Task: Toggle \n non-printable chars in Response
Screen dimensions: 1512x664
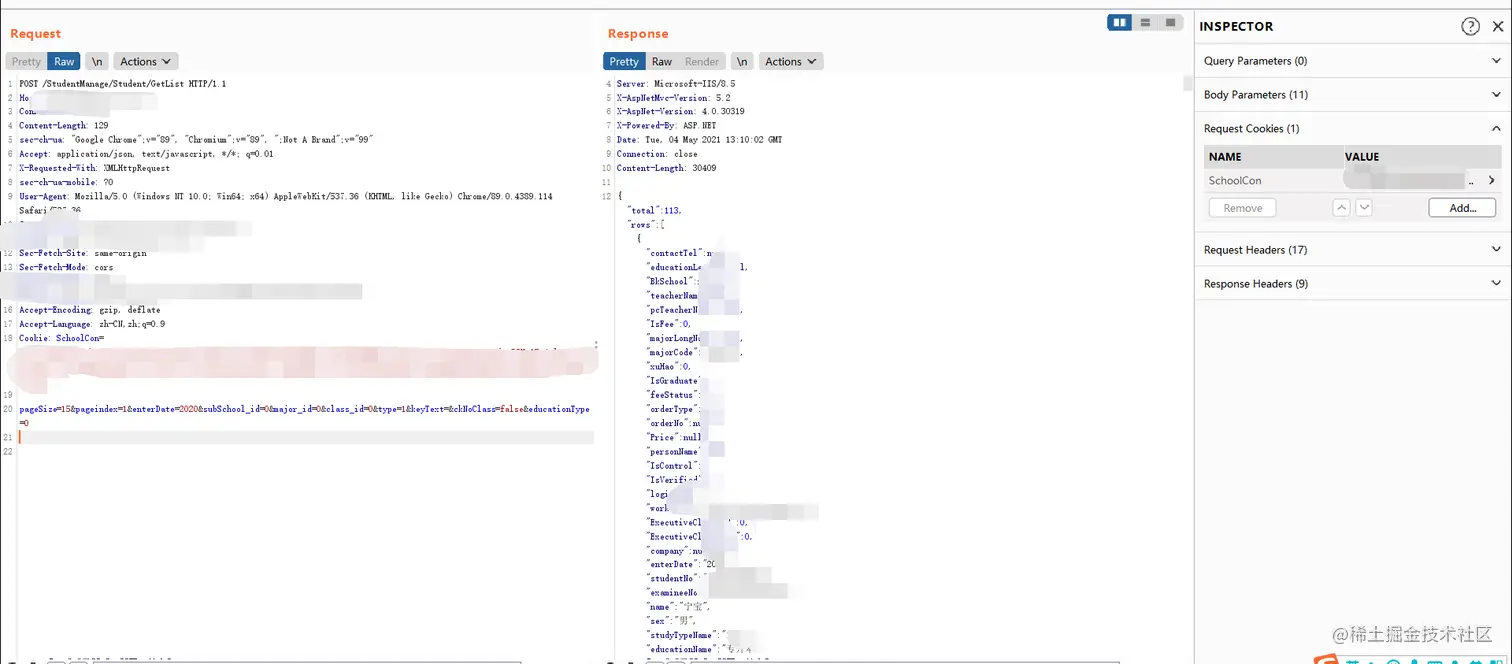Action: click(742, 61)
